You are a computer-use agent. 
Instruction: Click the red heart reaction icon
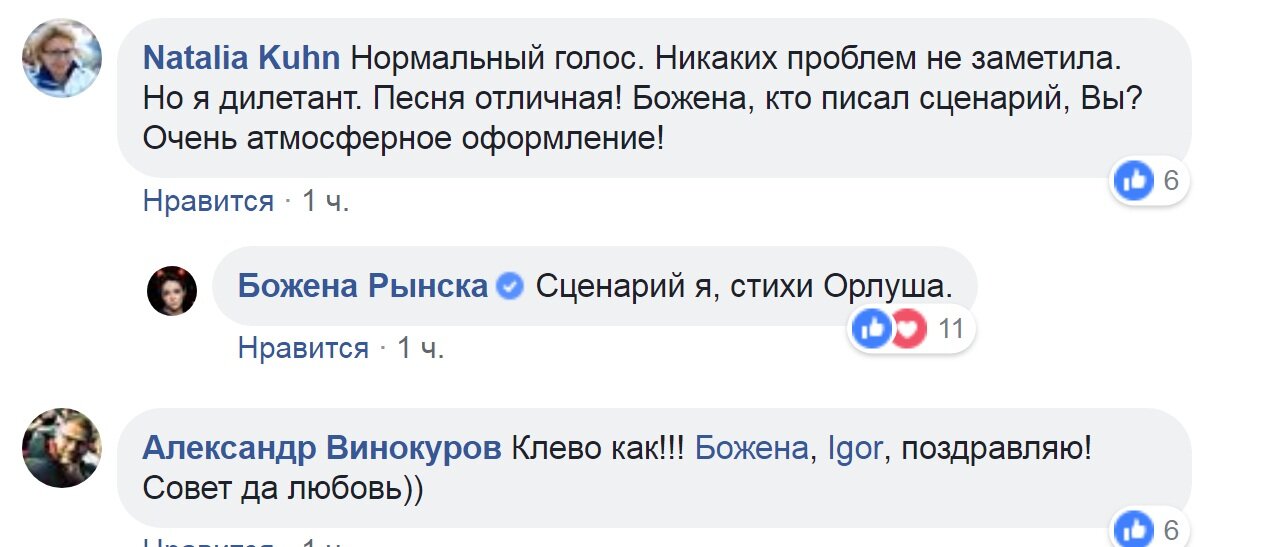click(906, 329)
